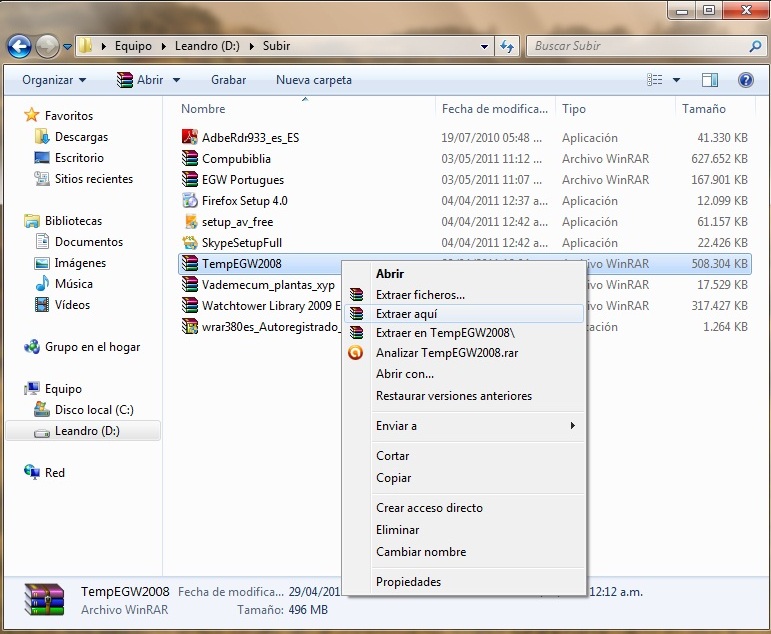
Task: Expand the arrow after Equipo breadcrumb
Action: click(x=163, y=46)
